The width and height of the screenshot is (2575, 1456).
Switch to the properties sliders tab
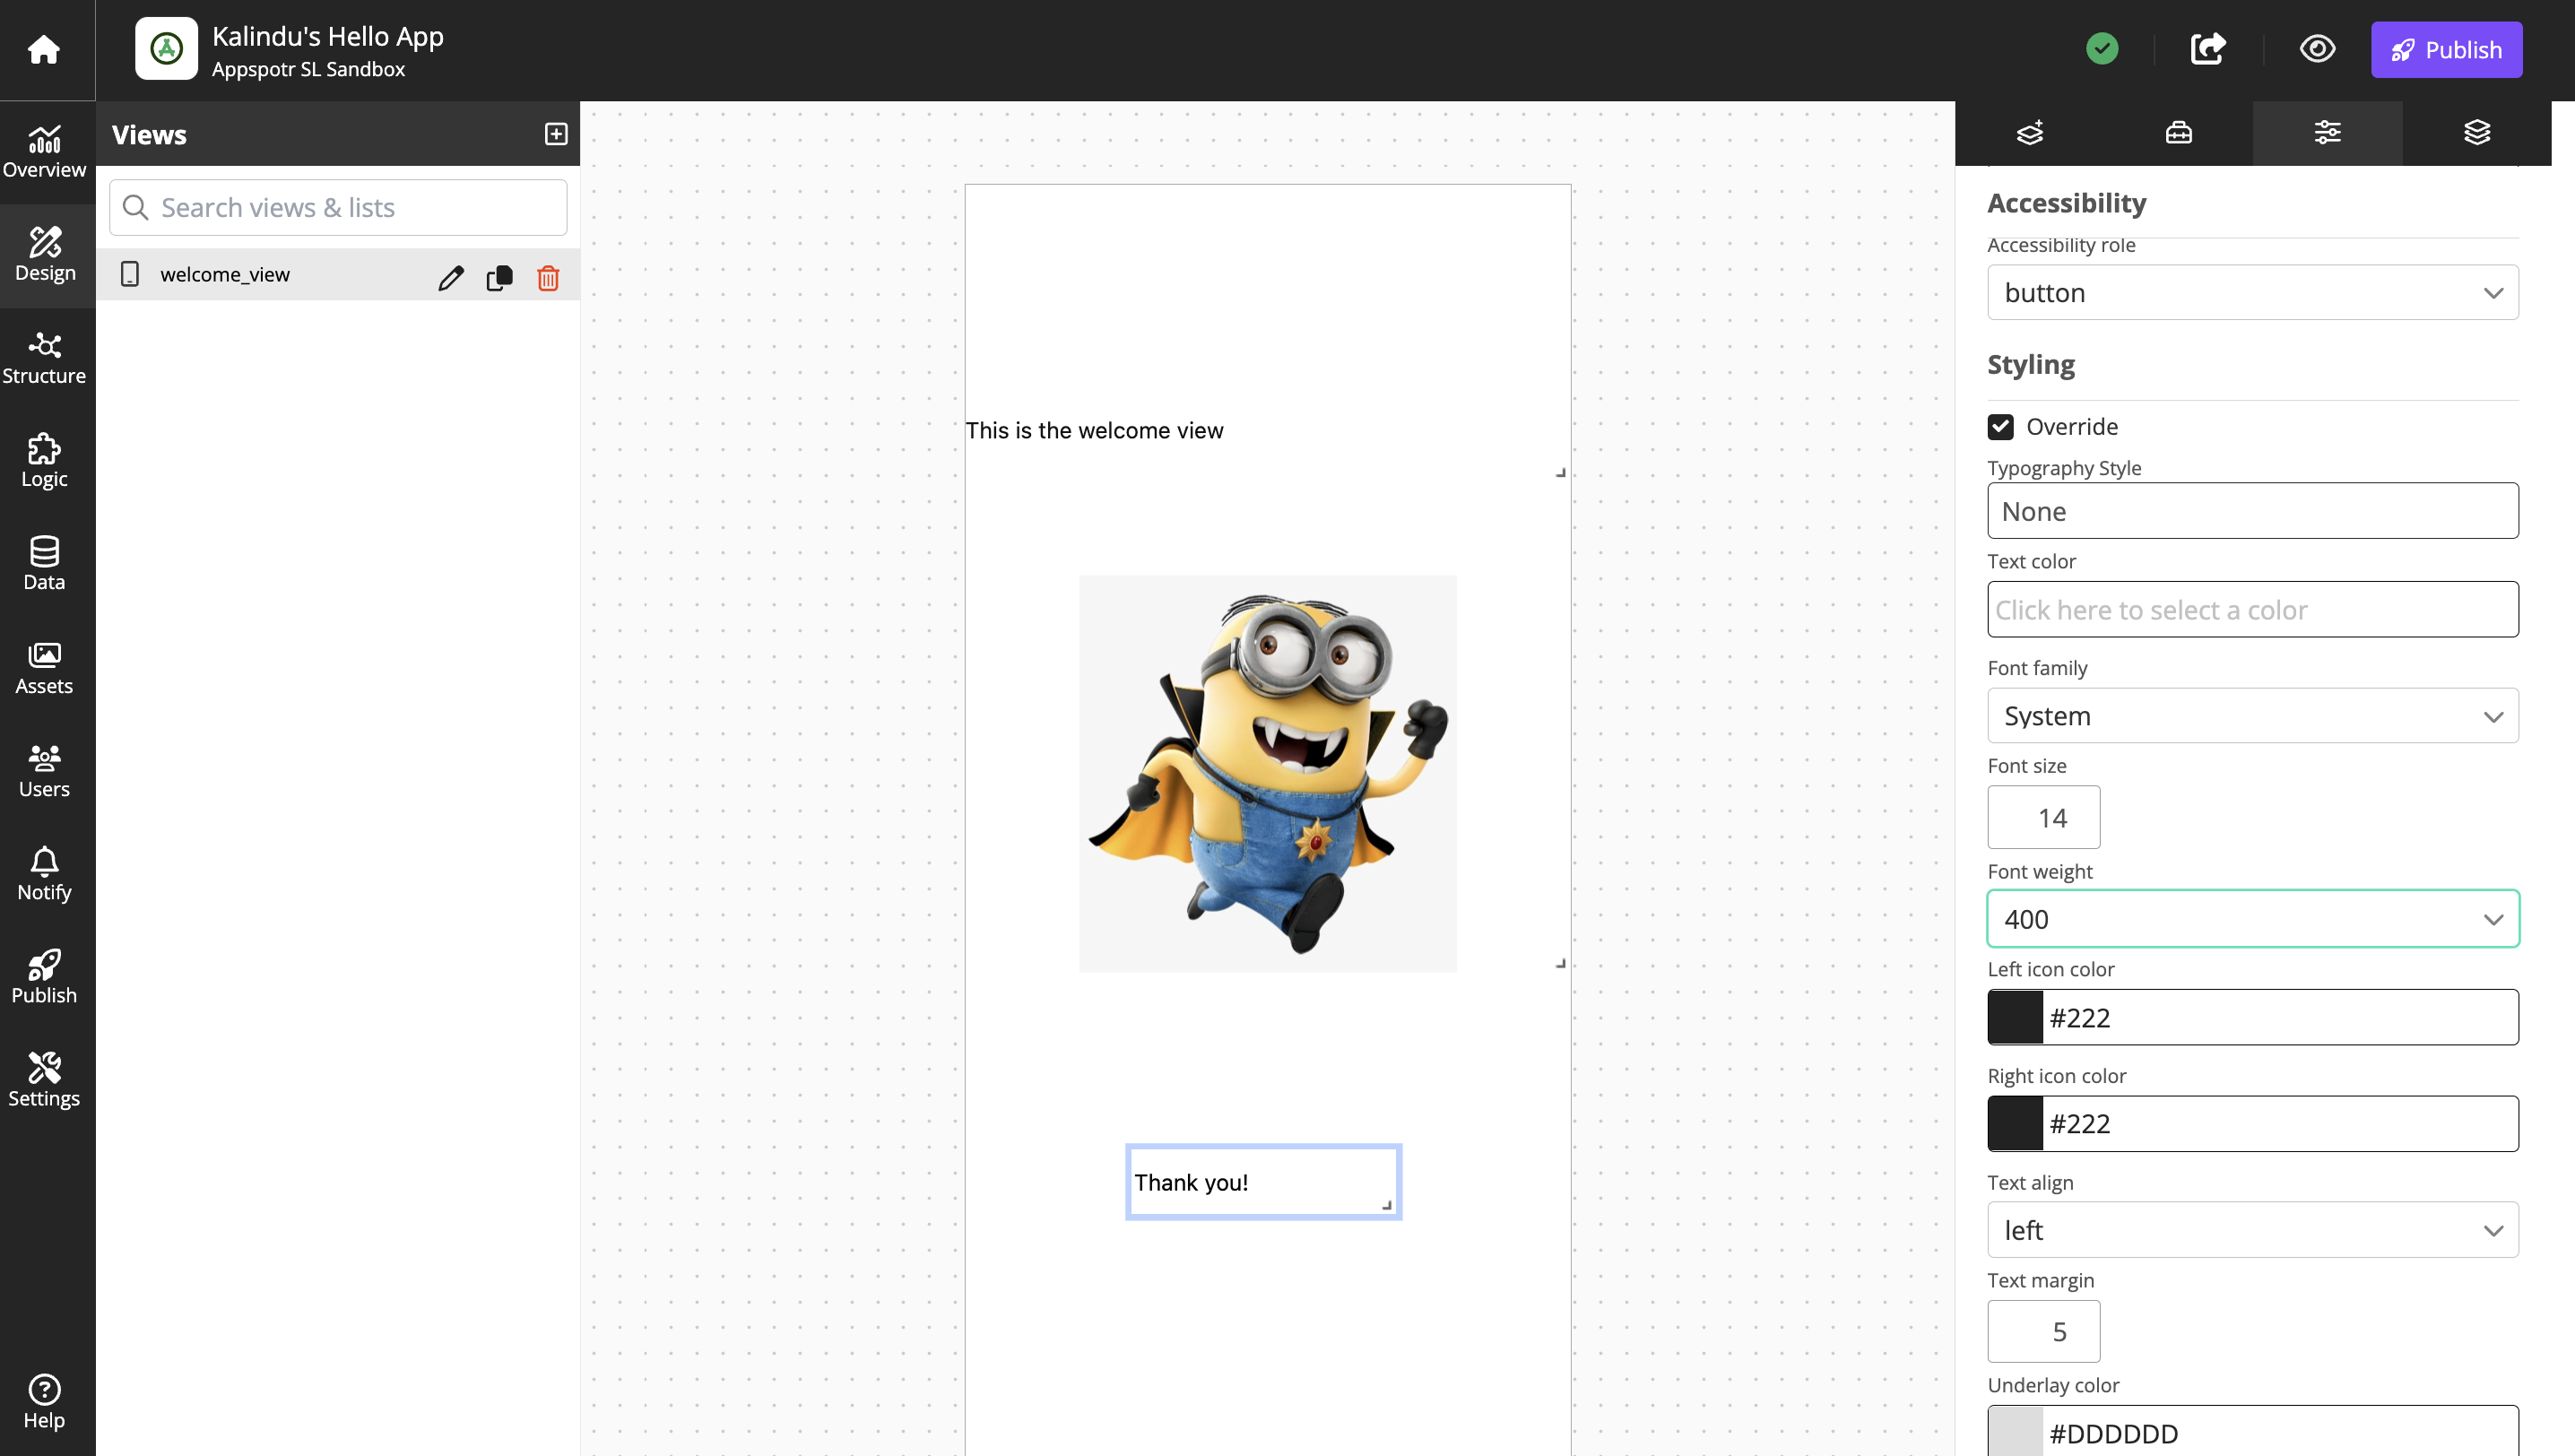tap(2328, 132)
